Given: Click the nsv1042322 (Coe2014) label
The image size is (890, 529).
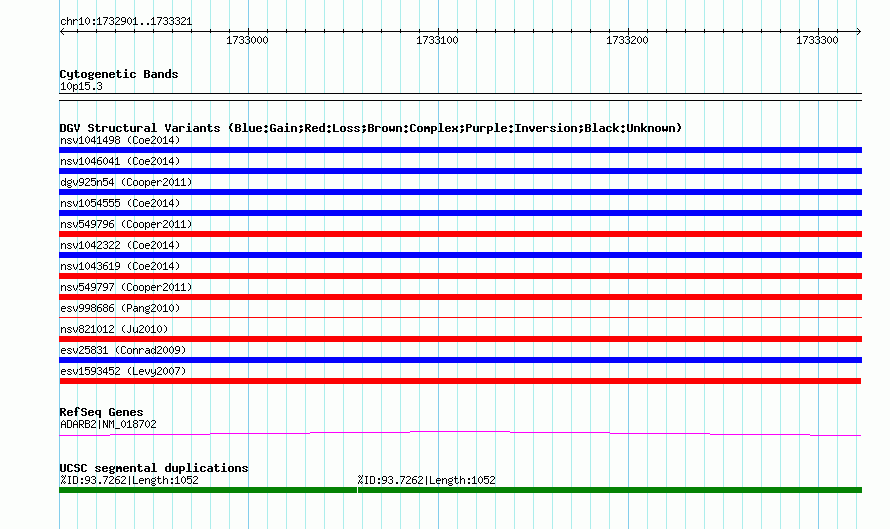Looking at the screenshot, I should (x=120, y=245).
